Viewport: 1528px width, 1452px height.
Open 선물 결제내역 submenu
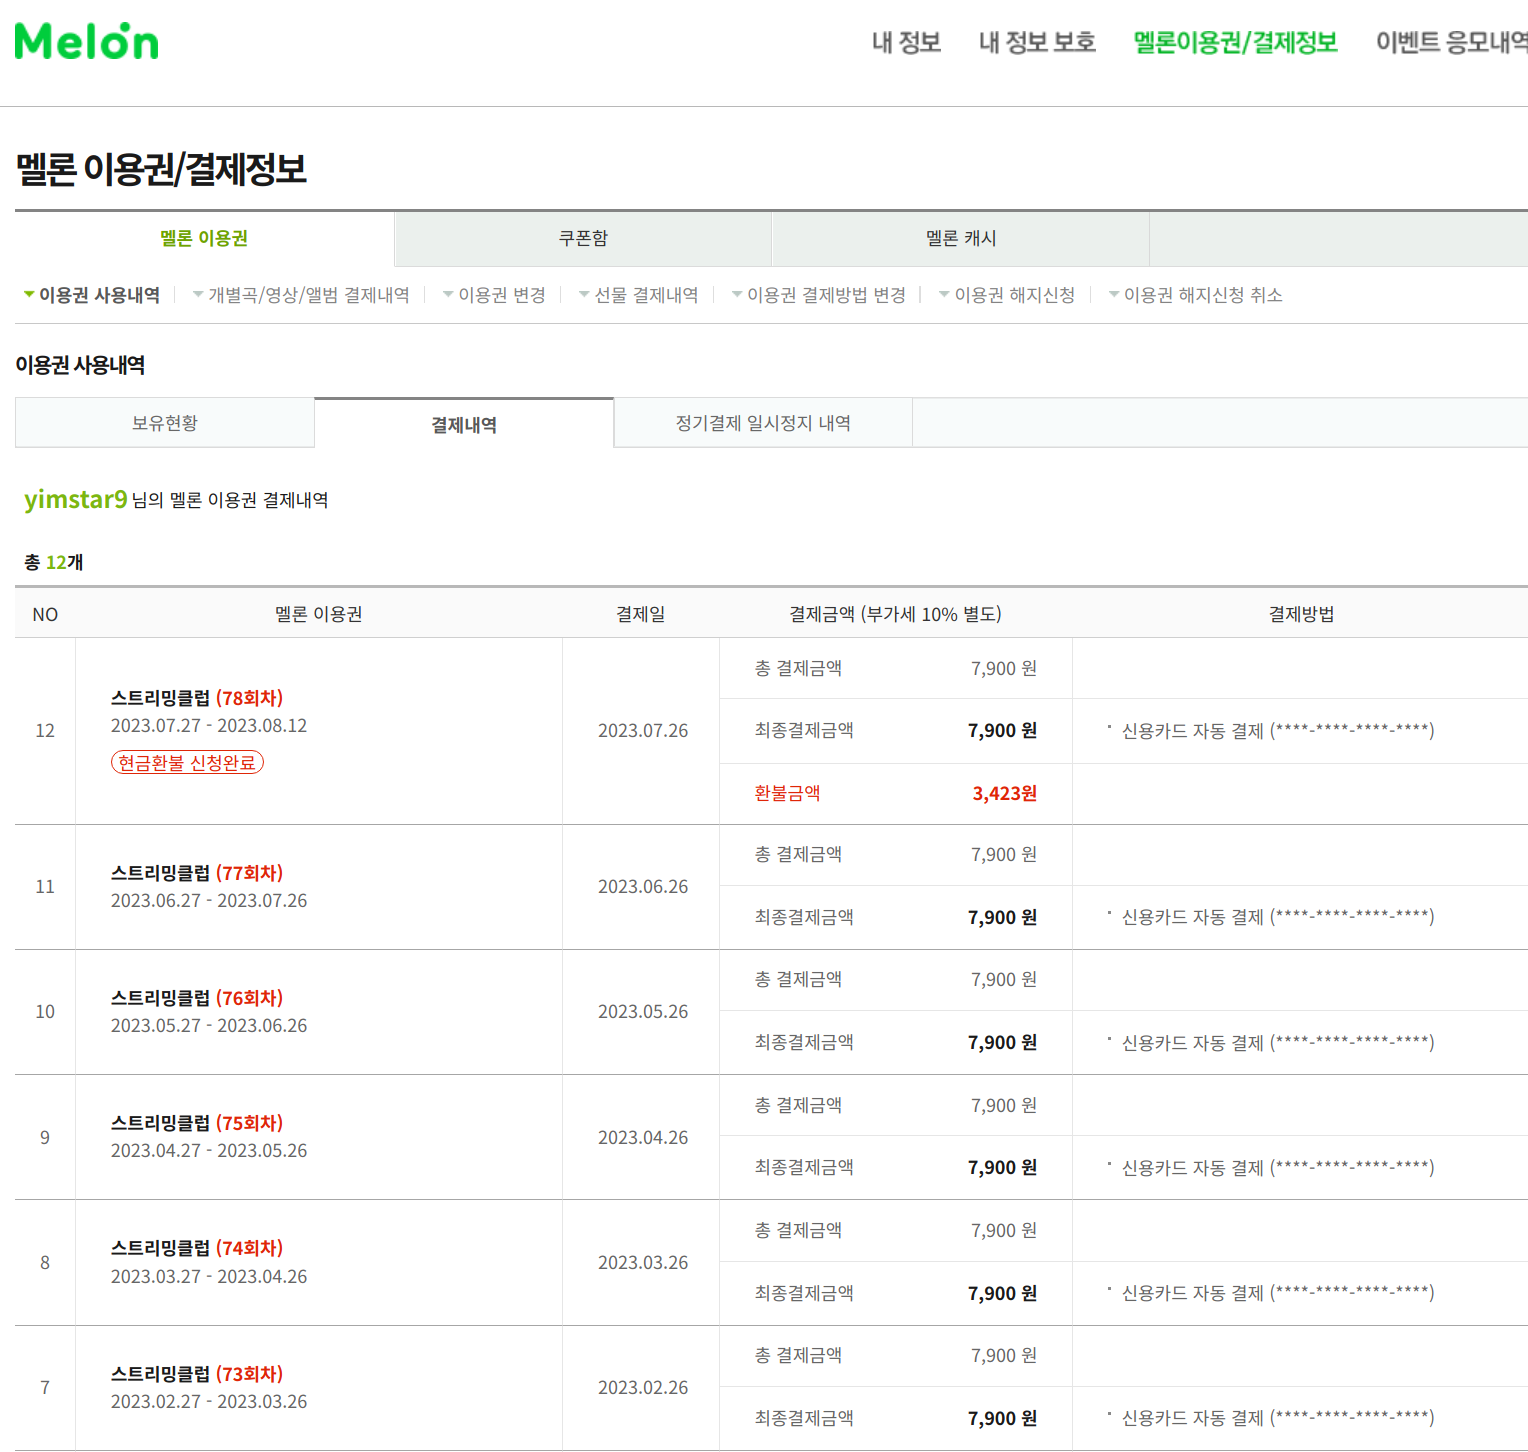point(646,295)
